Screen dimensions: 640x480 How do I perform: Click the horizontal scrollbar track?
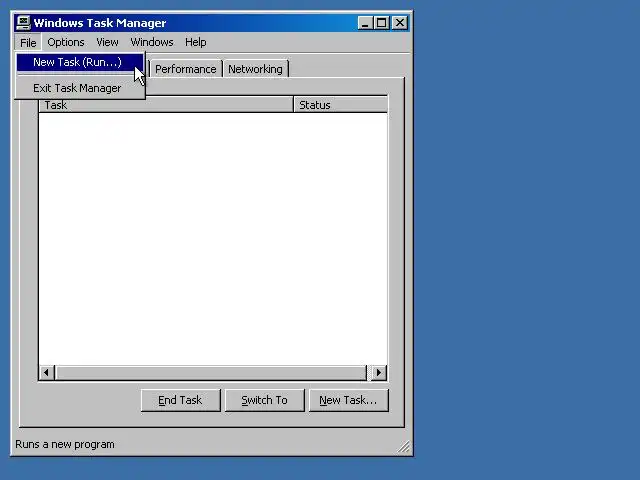tap(211, 373)
